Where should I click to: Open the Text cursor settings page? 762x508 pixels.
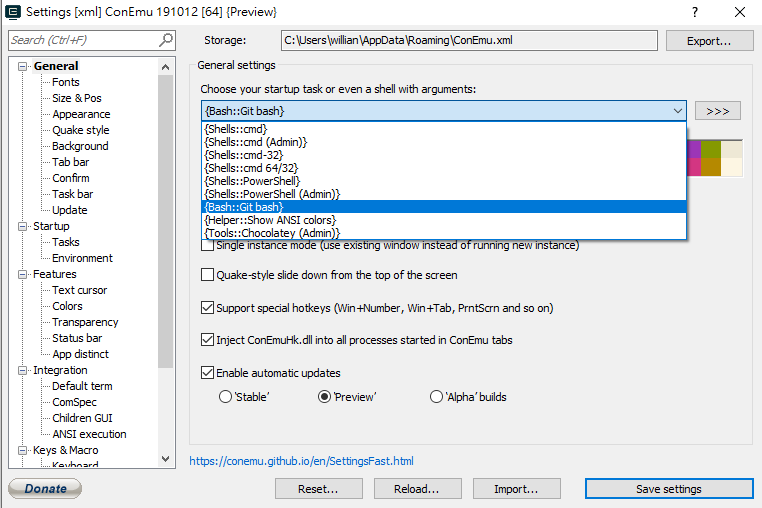click(80, 290)
